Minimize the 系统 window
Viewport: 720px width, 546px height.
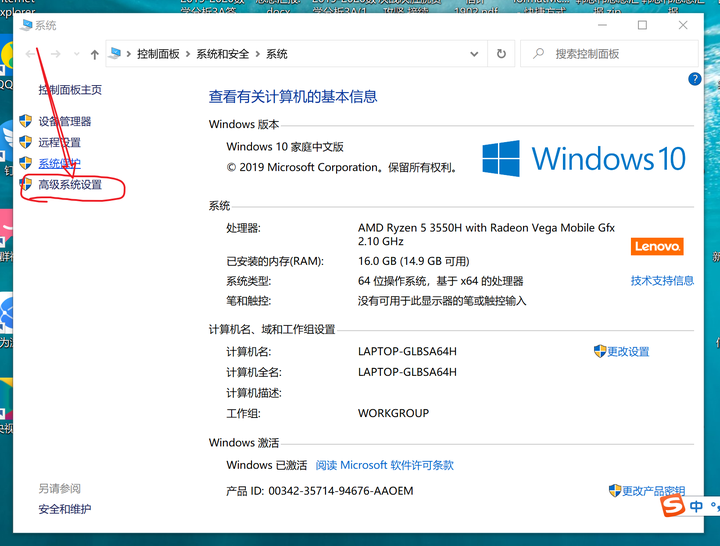tap(602, 25)
